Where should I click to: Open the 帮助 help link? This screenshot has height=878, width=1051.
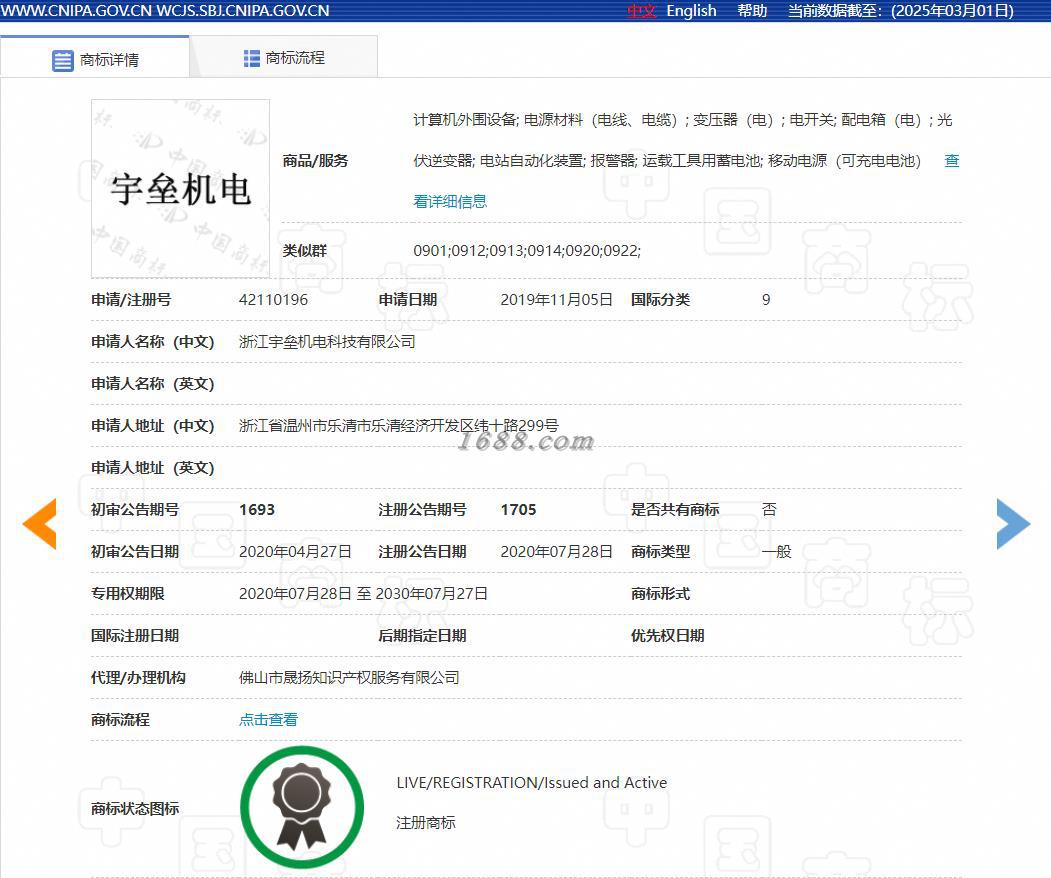(752, 11)
